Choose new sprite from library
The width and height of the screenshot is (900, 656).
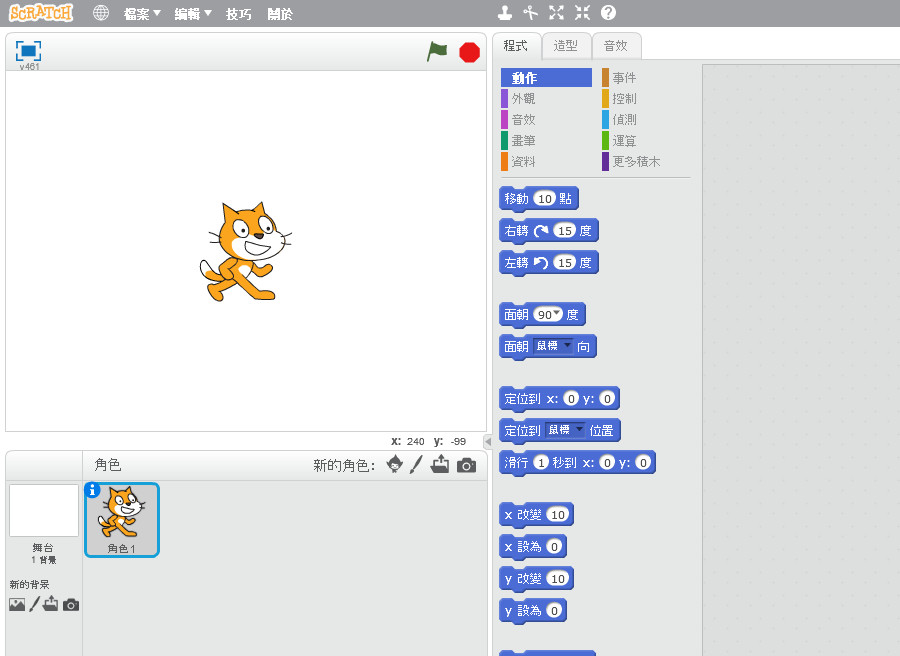pyautogui.click(x=394, y=464)
